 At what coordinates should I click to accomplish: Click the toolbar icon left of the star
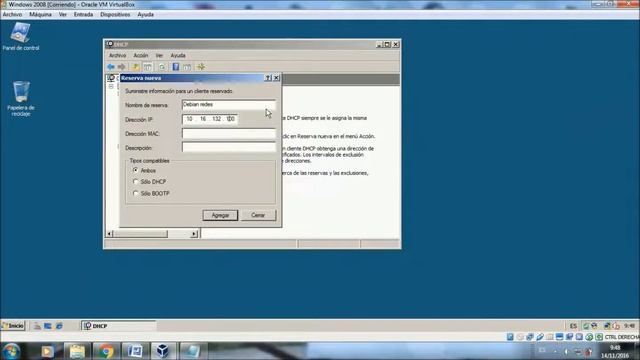click(187, 67)
